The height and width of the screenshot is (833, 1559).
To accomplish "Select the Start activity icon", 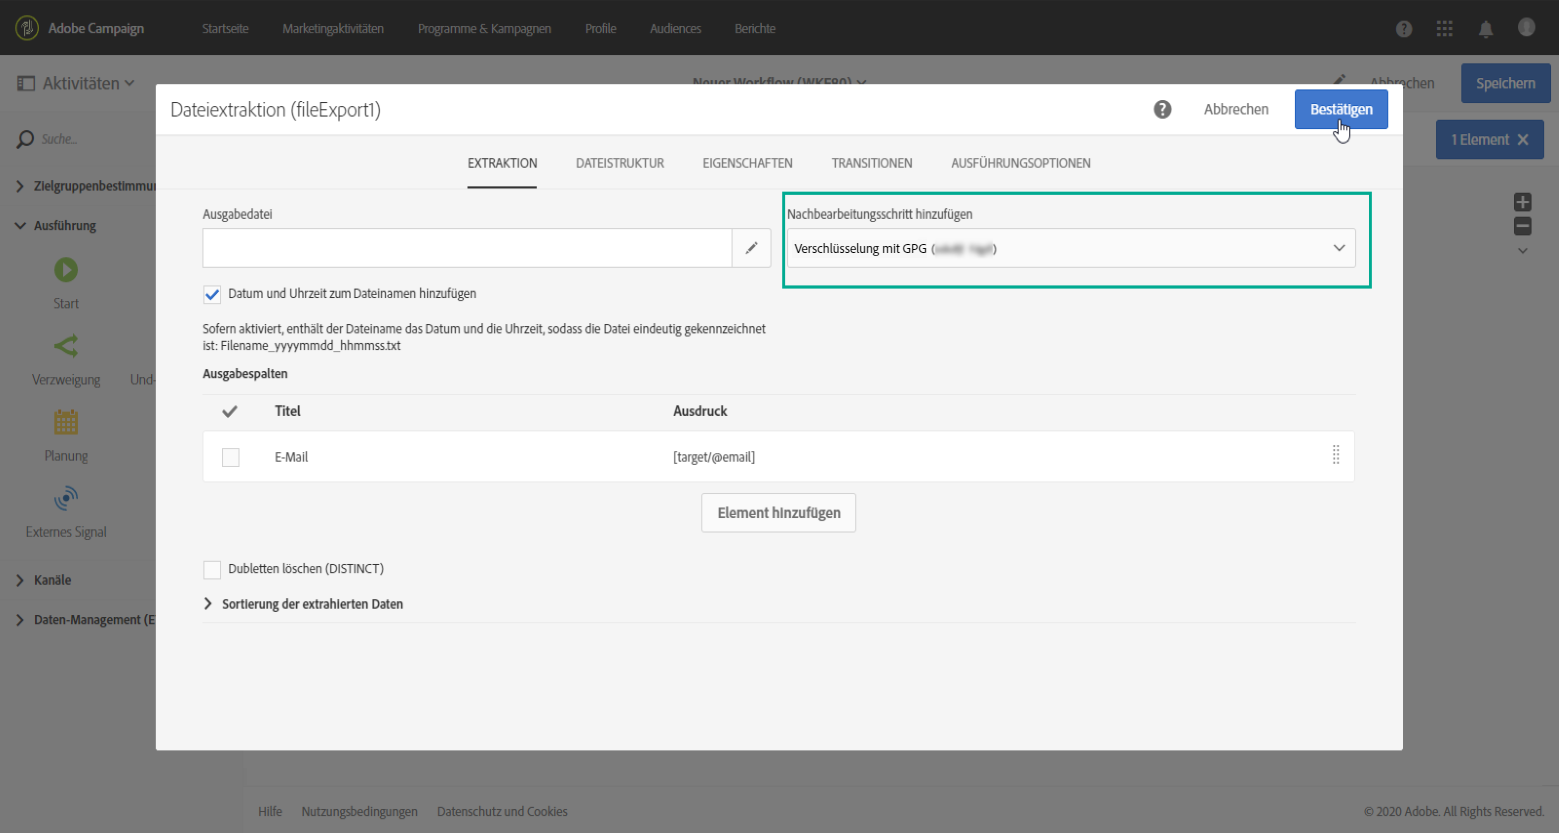I will coord(66,270).
